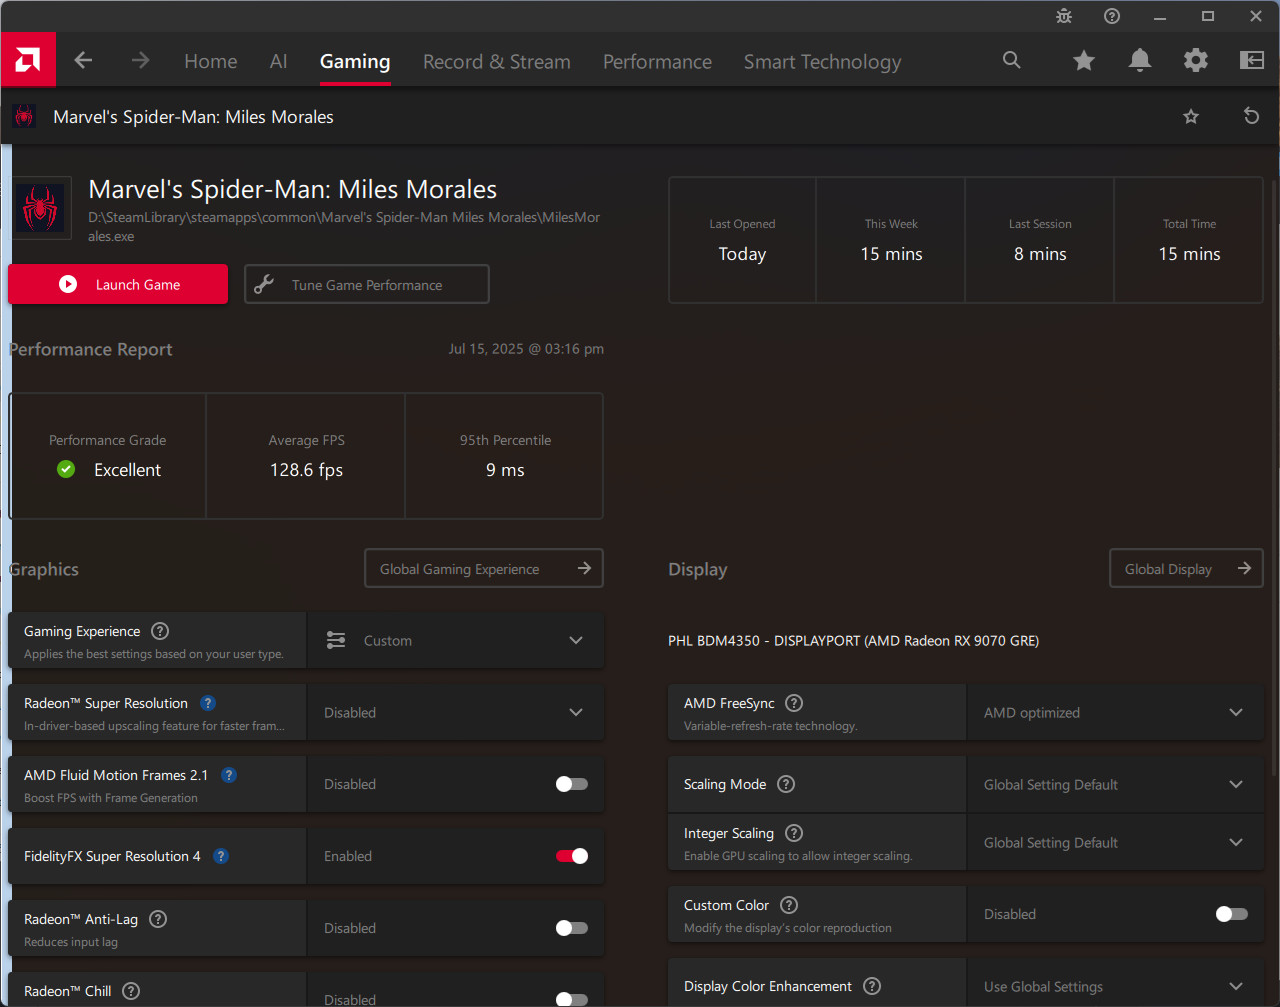
Task: Click the bug report icon
Action: pos(1064,16)
